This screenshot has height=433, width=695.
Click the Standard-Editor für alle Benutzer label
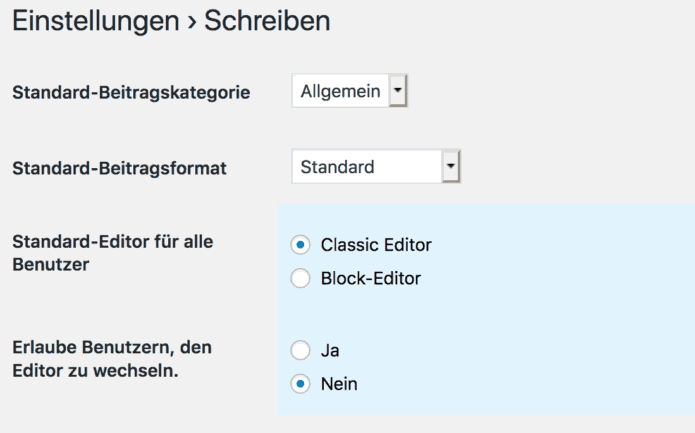point(112,254)
